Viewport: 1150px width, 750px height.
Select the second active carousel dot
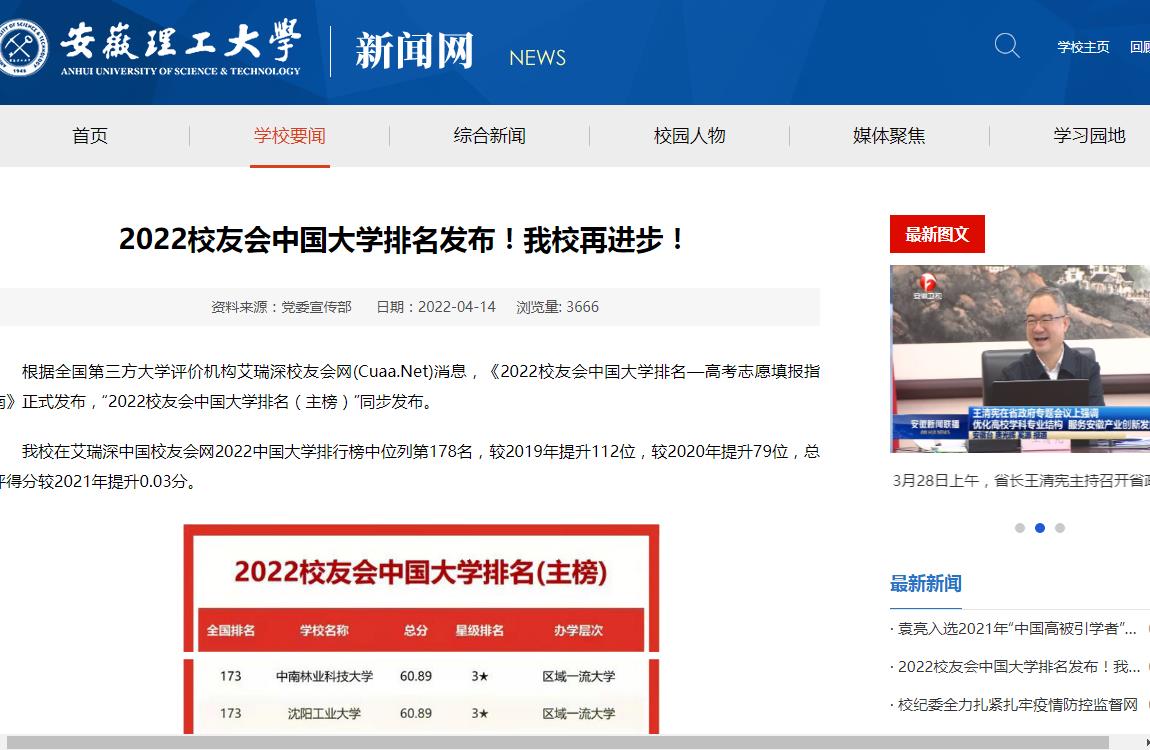[x=1039, y=528]
